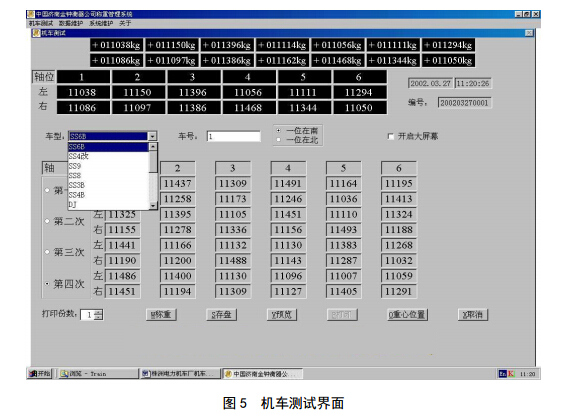Click the red K tray icon
The image size is (582, 414).
pyautogui.click(x=511, y=374)
